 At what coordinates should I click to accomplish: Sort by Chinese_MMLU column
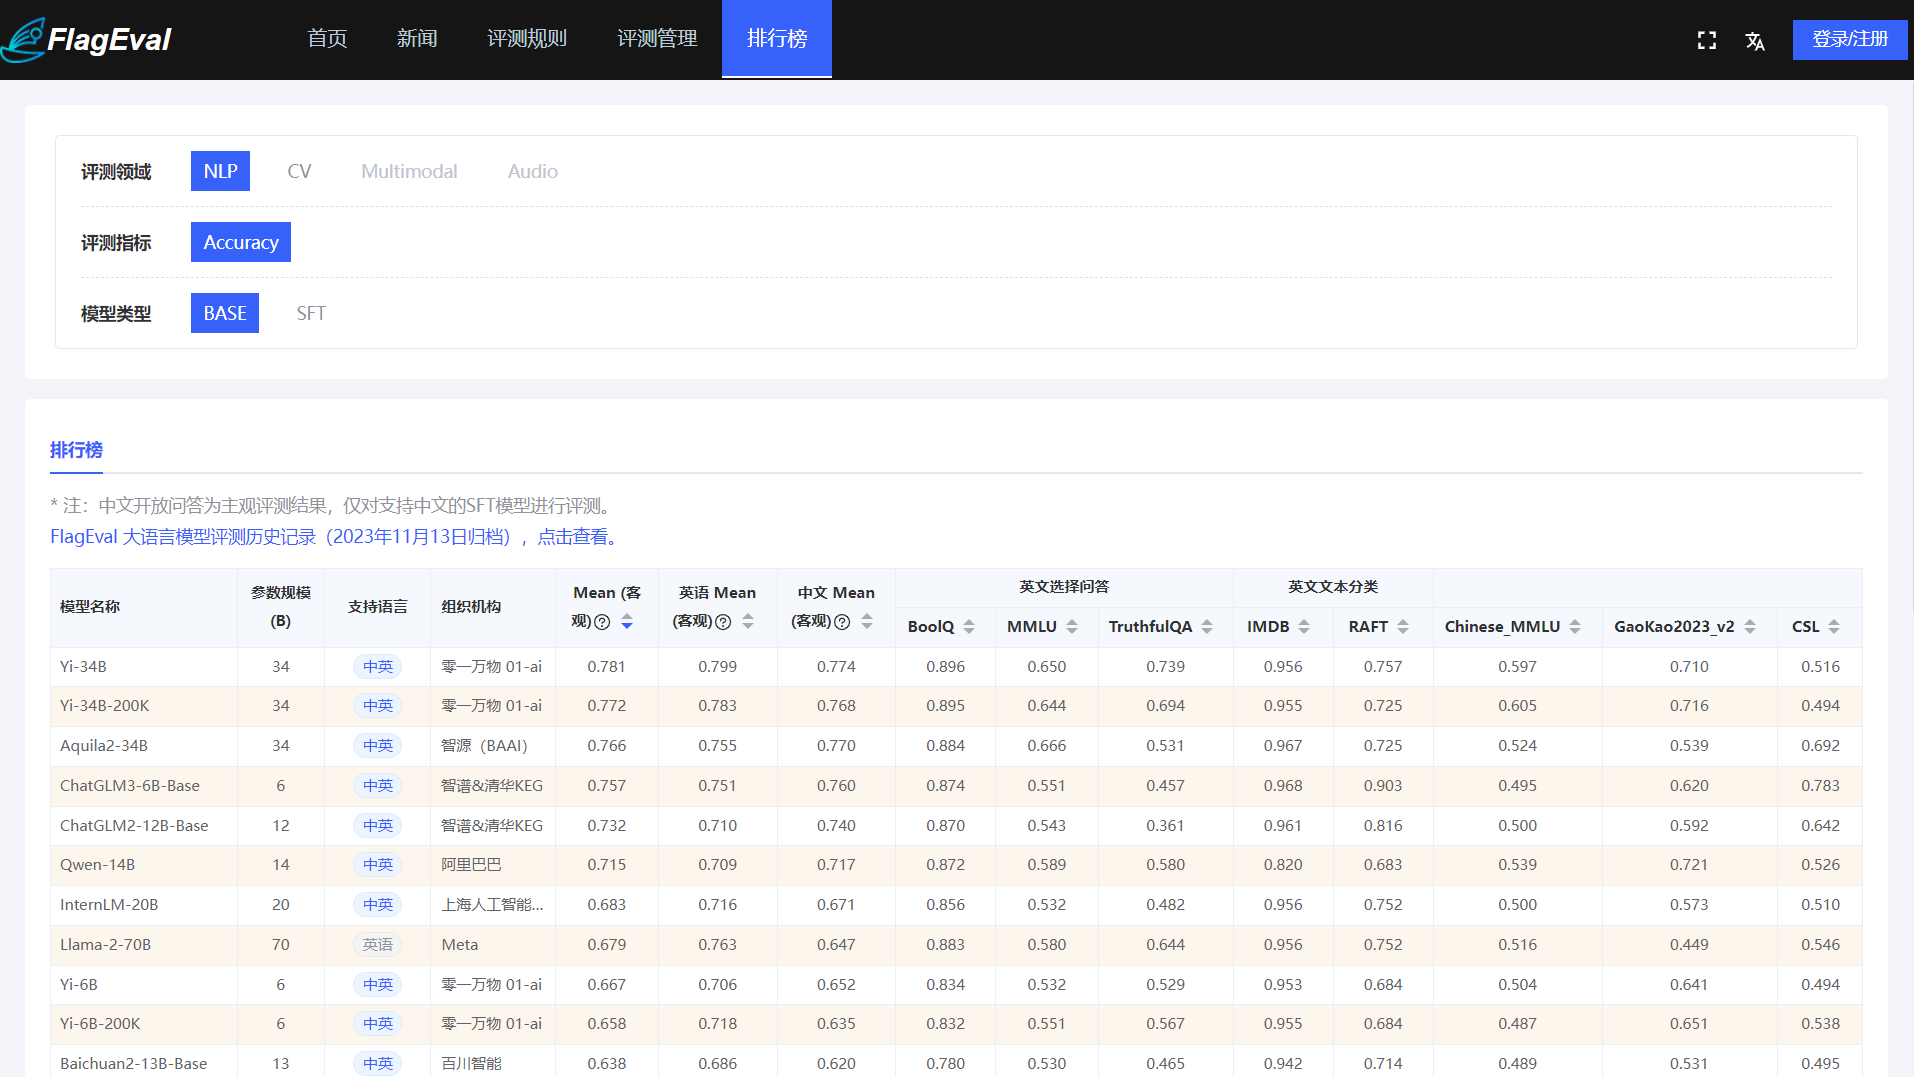tap(1575, 627)
